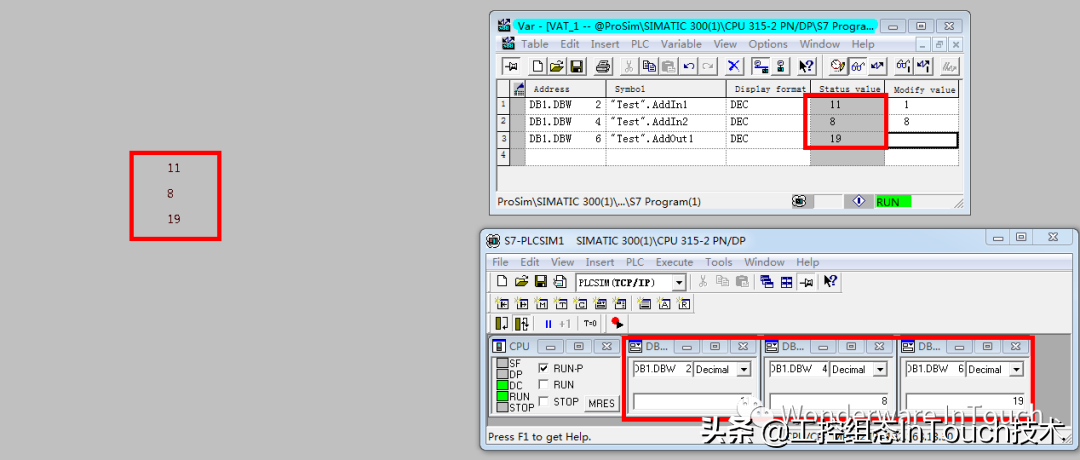1080x460 pixels.
Task: Uncheck the RUN-P checkbox in CPU panel
Action: click(x=544, y=368)
